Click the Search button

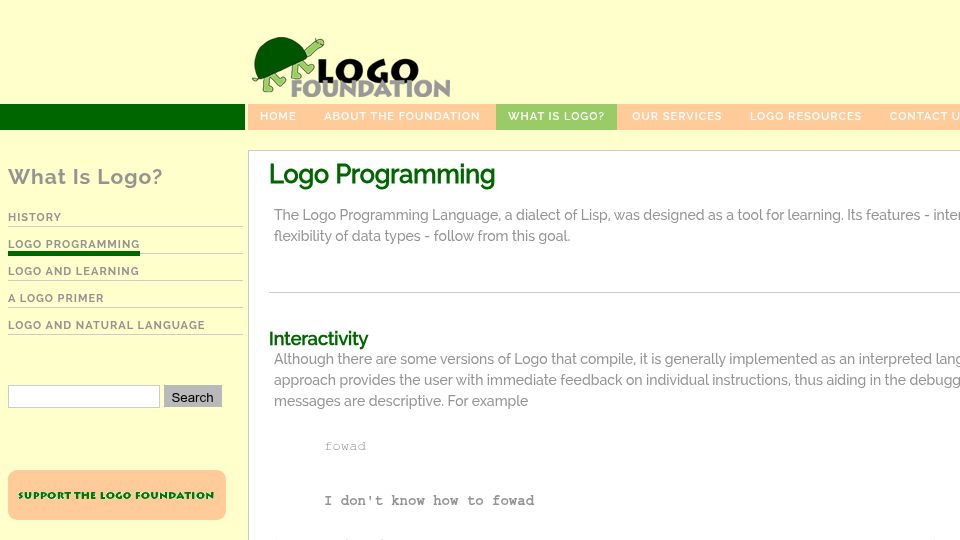pyautogui.click(x=193, y=397)
